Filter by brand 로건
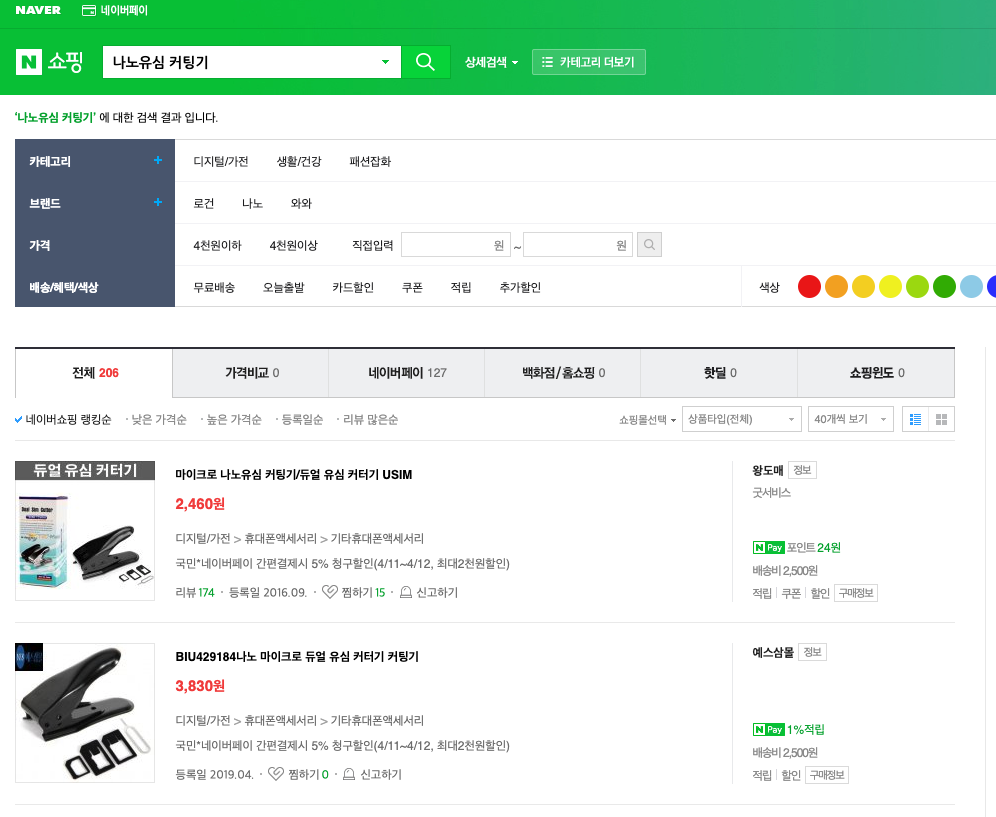This screenshot has height=817, width=996. (x=204, y=203)
